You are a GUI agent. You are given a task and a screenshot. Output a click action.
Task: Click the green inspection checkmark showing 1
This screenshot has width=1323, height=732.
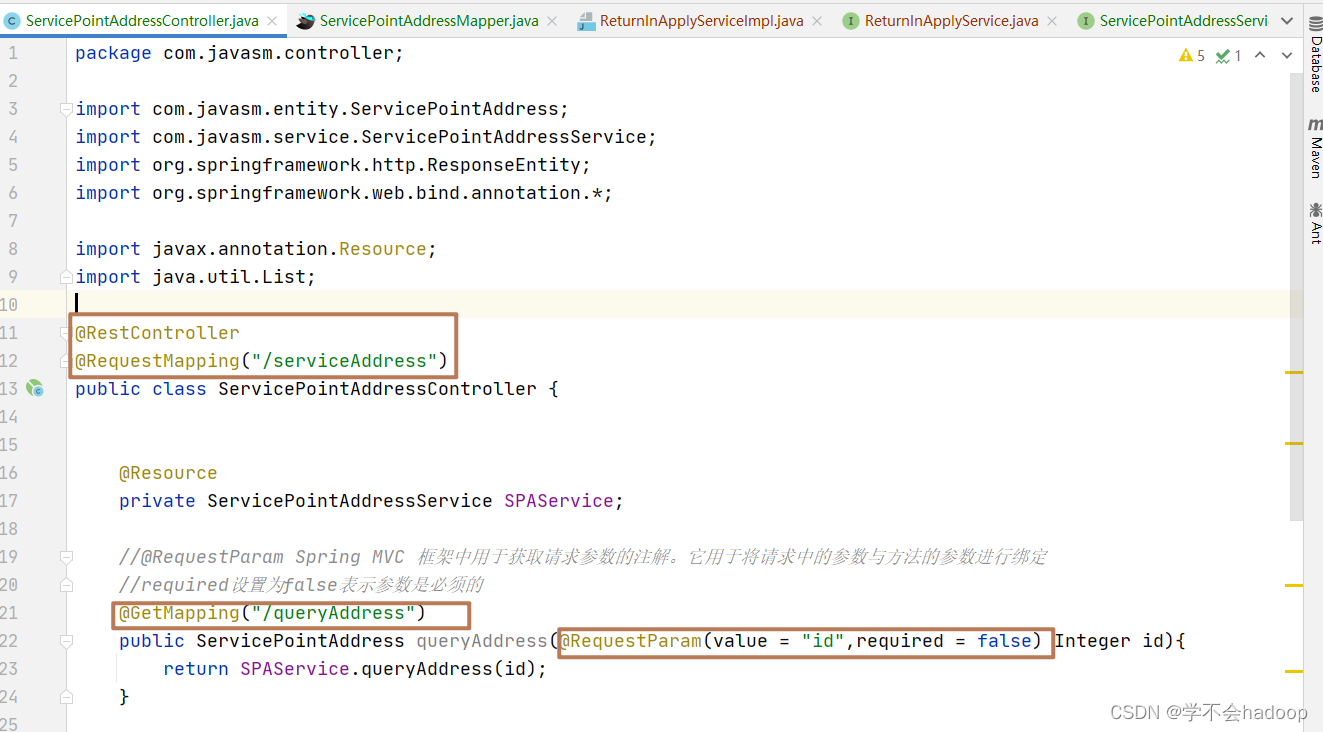[x=1227, y=56]
